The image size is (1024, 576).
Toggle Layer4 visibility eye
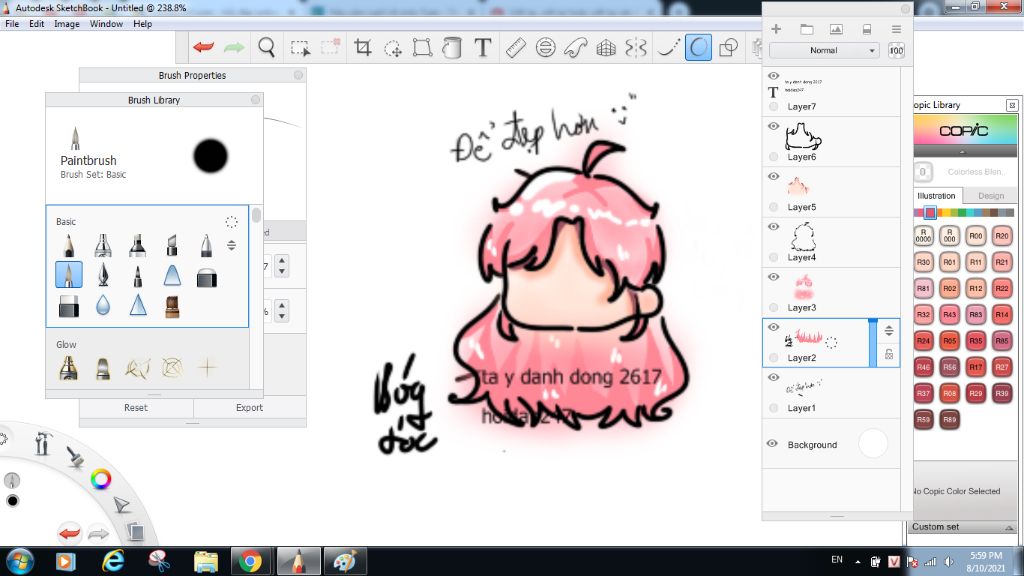(774, 227)
